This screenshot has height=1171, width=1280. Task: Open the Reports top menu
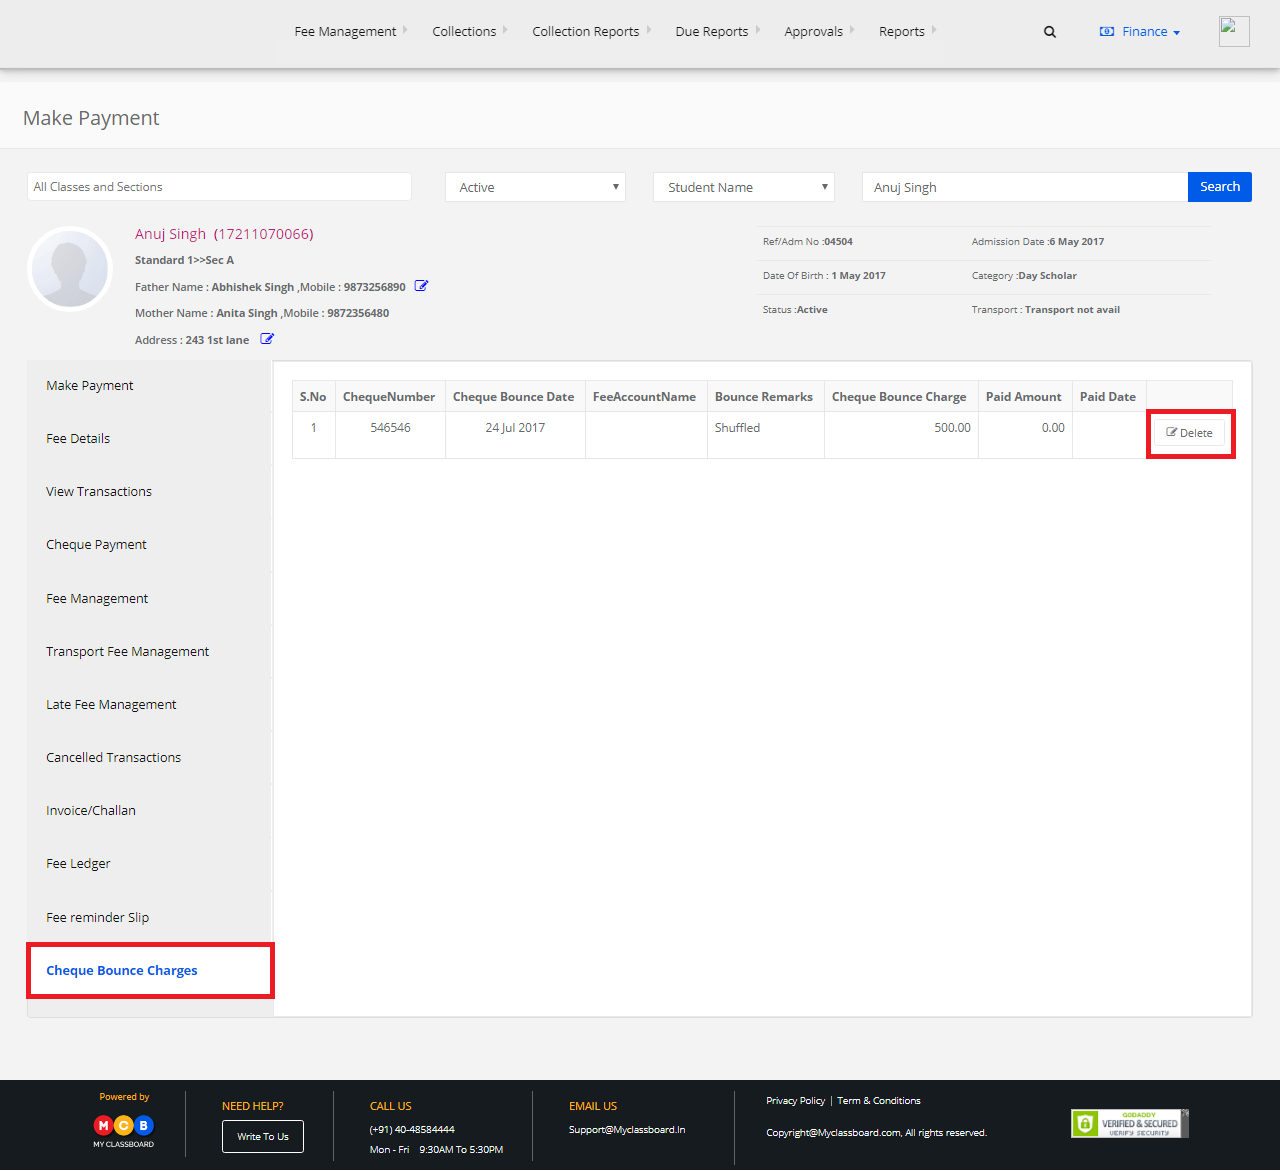(902, 31)
